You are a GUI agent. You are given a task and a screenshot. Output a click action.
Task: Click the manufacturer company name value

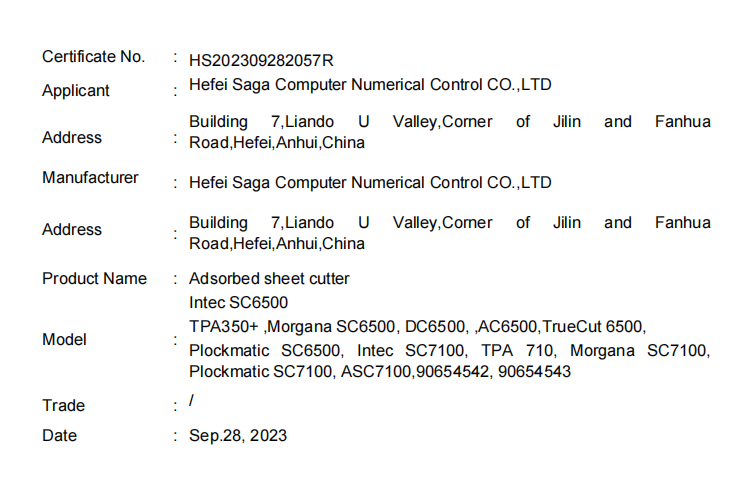(370, 183)
